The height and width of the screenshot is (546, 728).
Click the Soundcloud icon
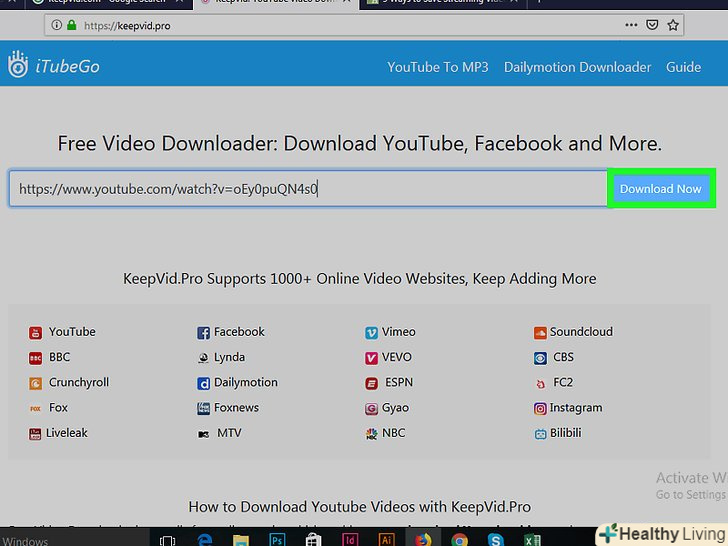pos(540,332)
